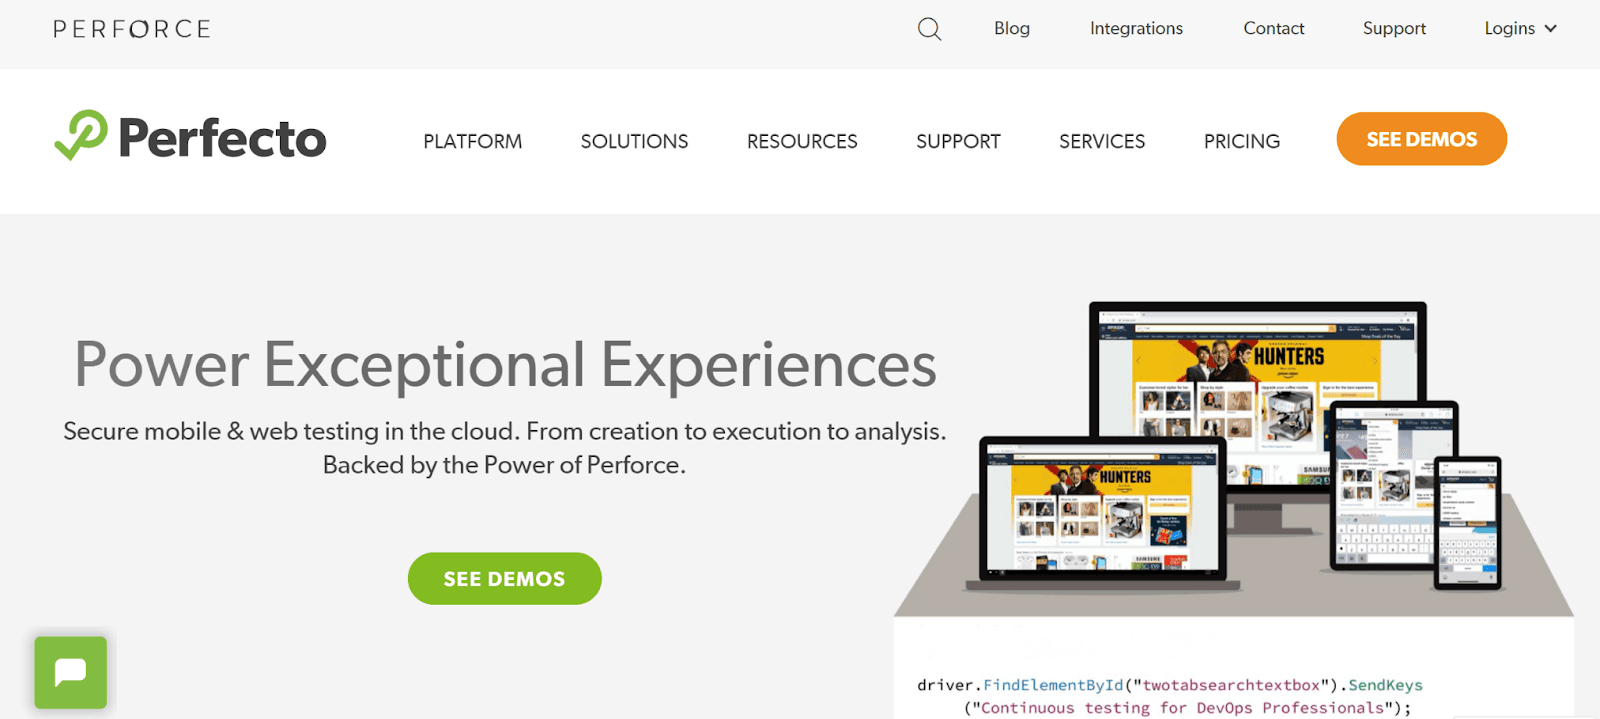The height and width of the screenshot is (719, 1600).
Task: Open the Blog link
Action: coord(1011,29)
